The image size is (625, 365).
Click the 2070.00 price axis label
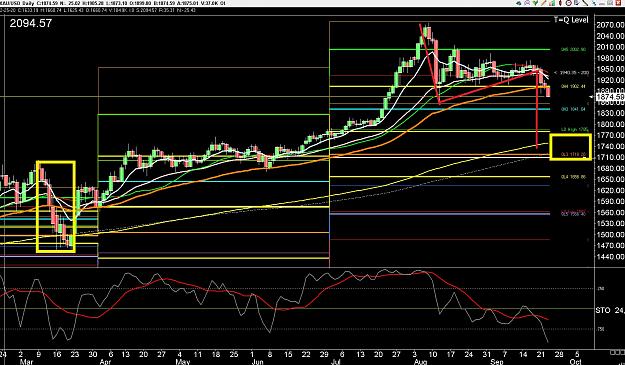(x=610, y=25)
